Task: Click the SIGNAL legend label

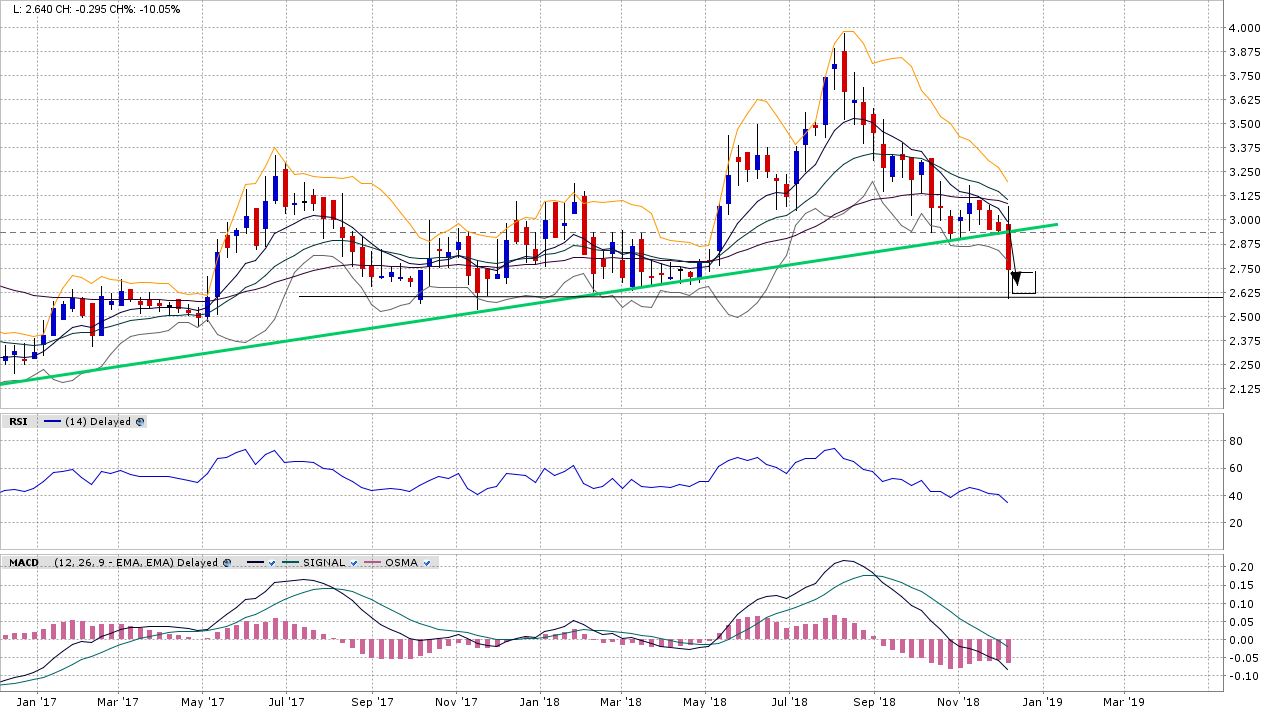Action: click(323, 563)
